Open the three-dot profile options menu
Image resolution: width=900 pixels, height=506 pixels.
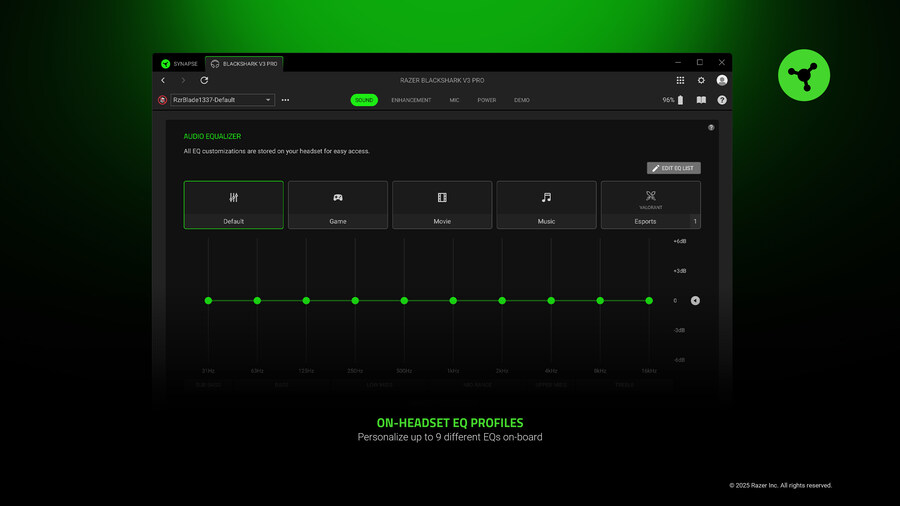[285, 100]
